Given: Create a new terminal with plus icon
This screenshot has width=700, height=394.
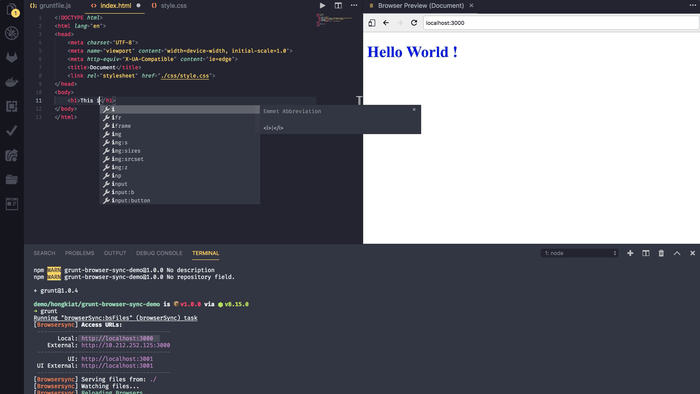Looking at the screenshot, I should tap(630, 253).
